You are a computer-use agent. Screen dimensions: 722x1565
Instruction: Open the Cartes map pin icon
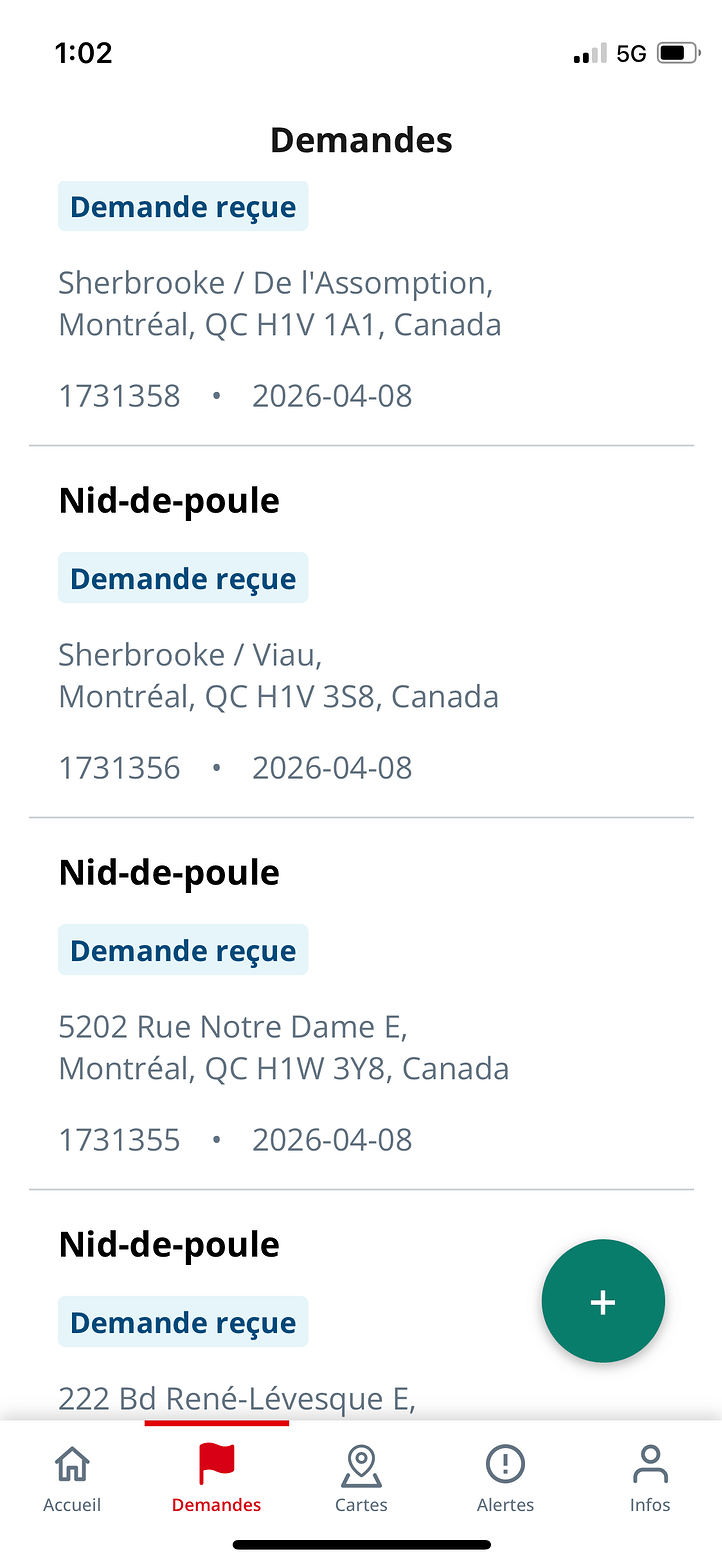click(361, 1465)
